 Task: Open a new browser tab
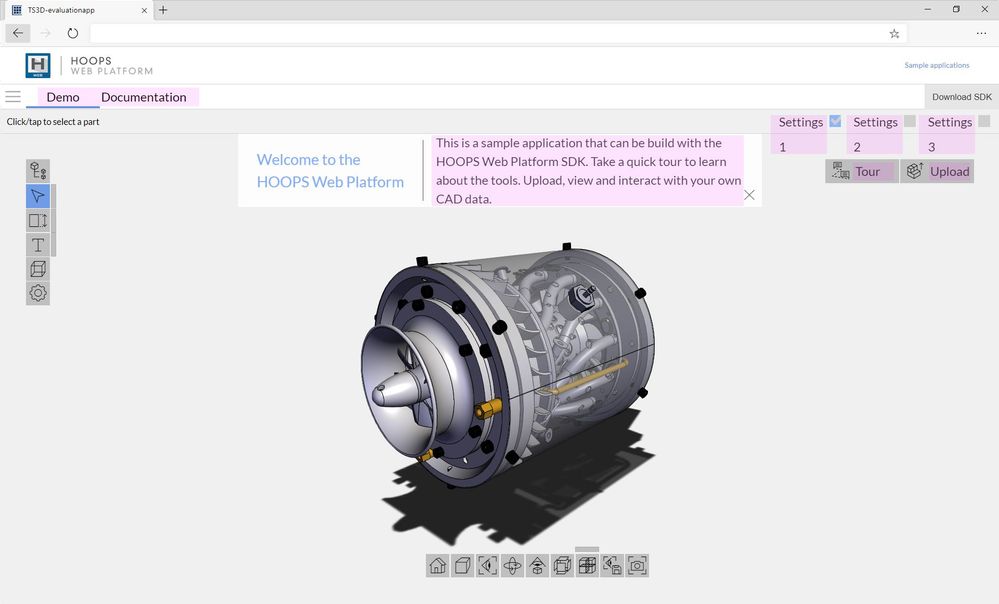(163, 10)
